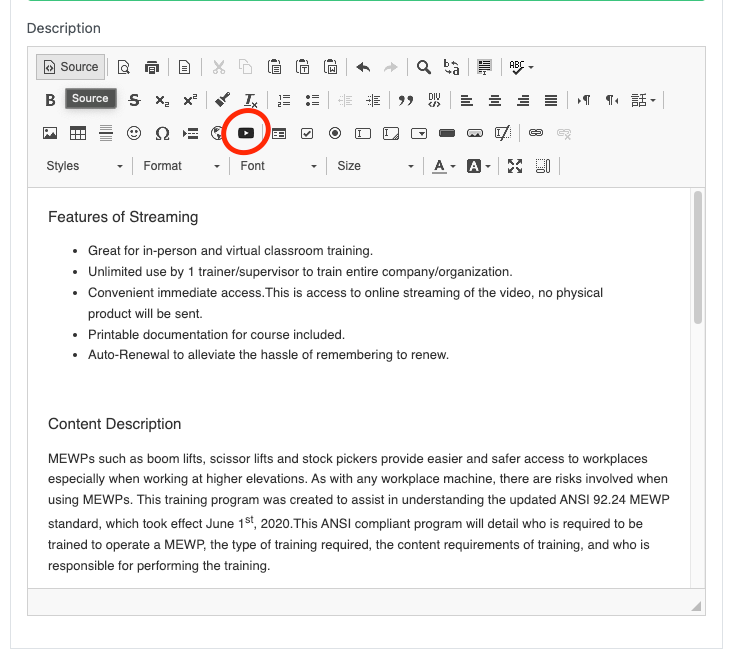Insert a hidden field
The image size is (742, 650).
[503, 133]
